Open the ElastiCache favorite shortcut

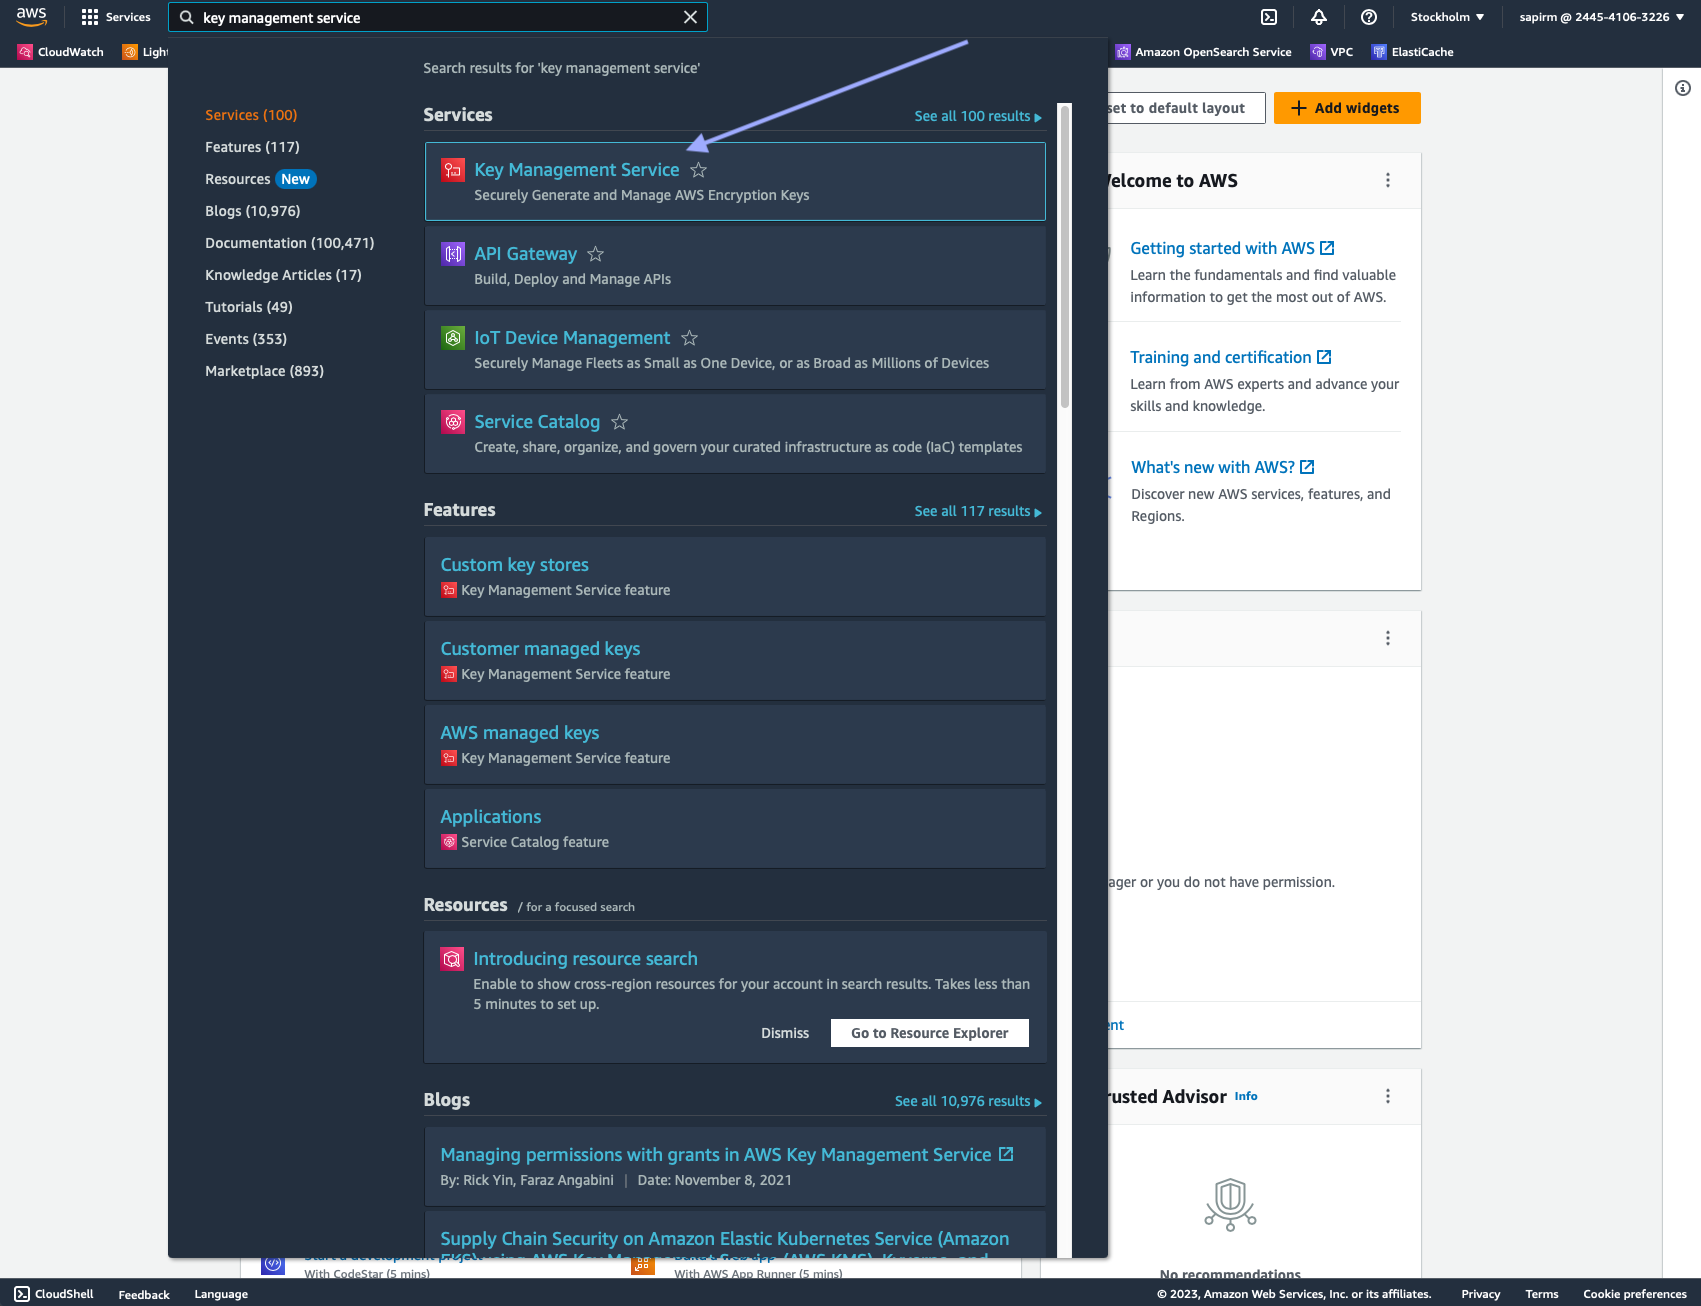click(x=1413, y=52)
